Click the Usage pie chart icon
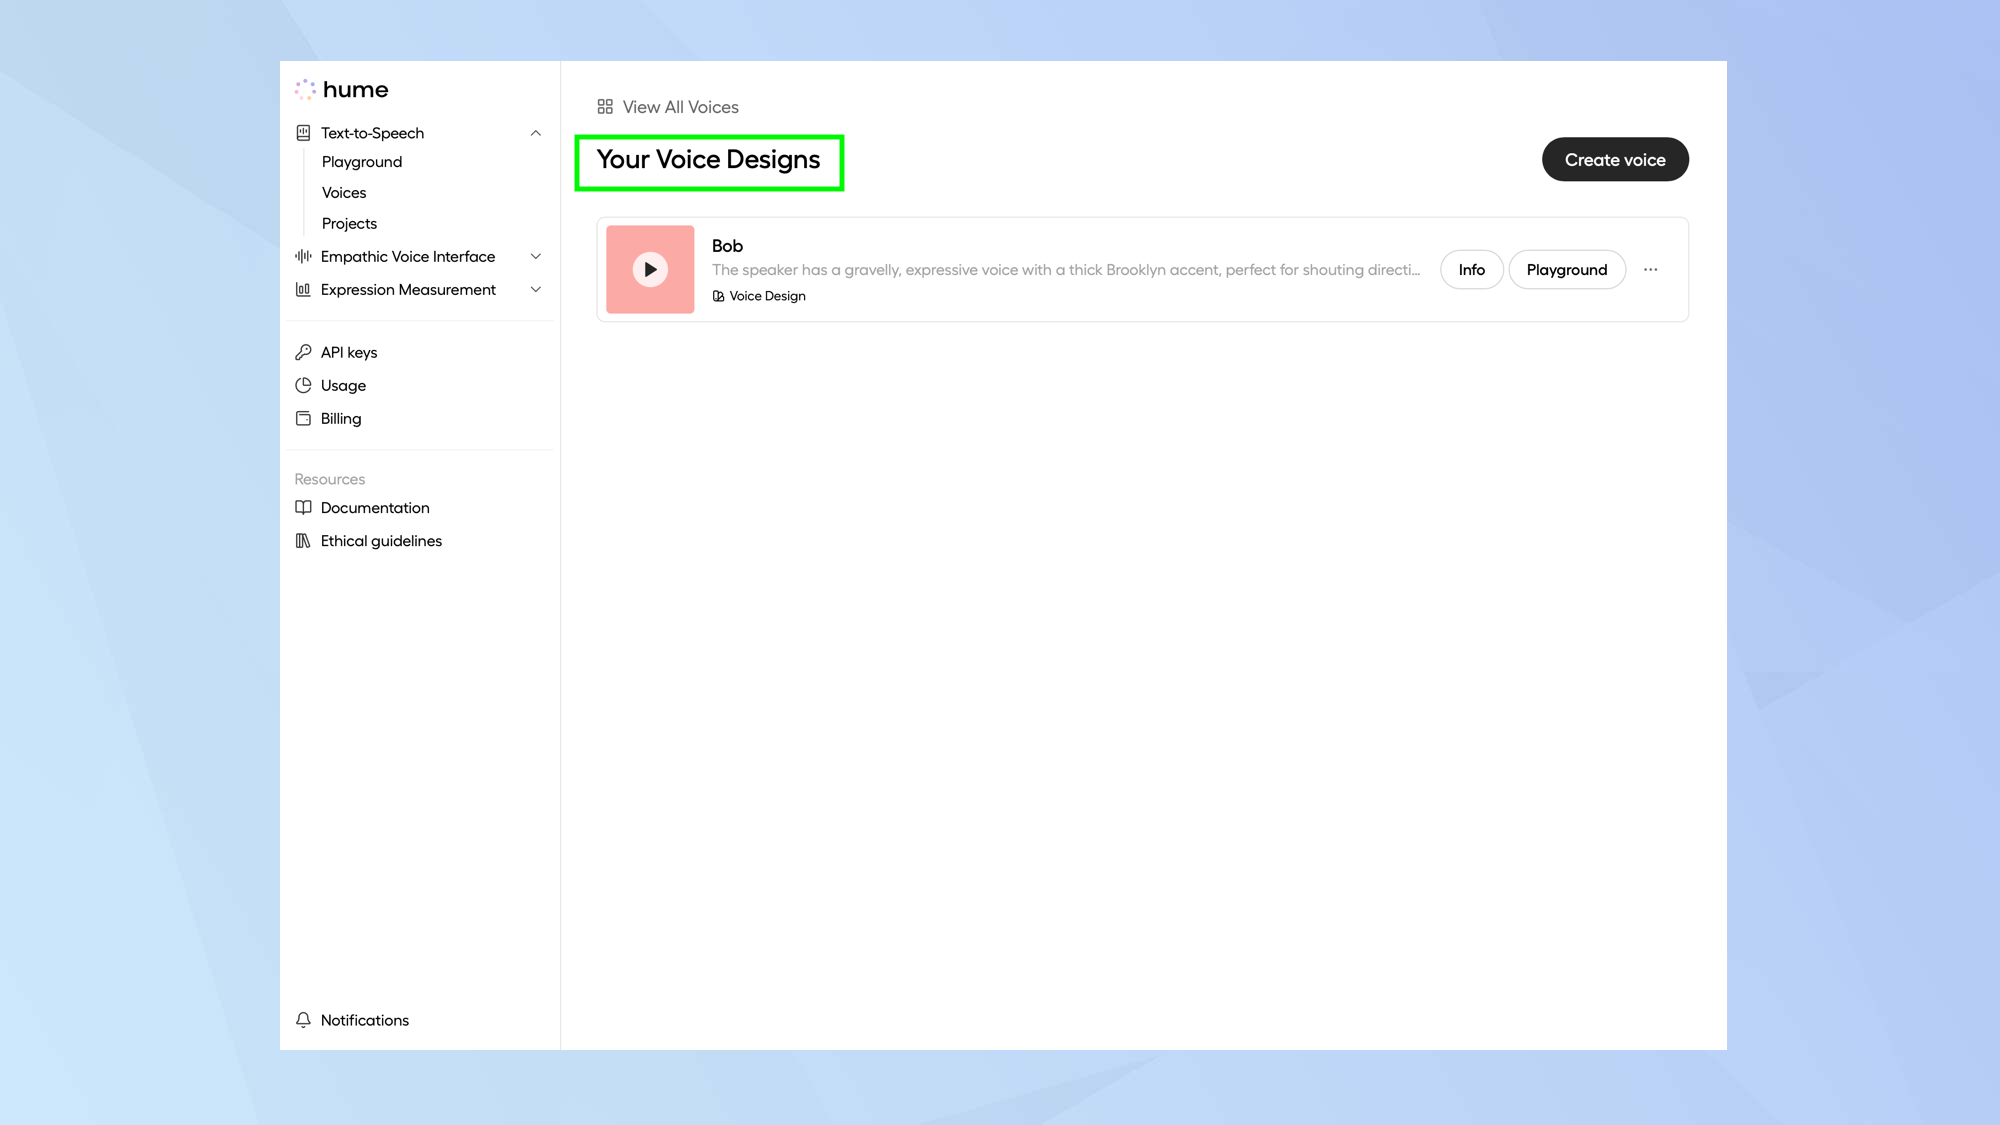Screen dimensions: 2000x1125 (x=303, y=385)
